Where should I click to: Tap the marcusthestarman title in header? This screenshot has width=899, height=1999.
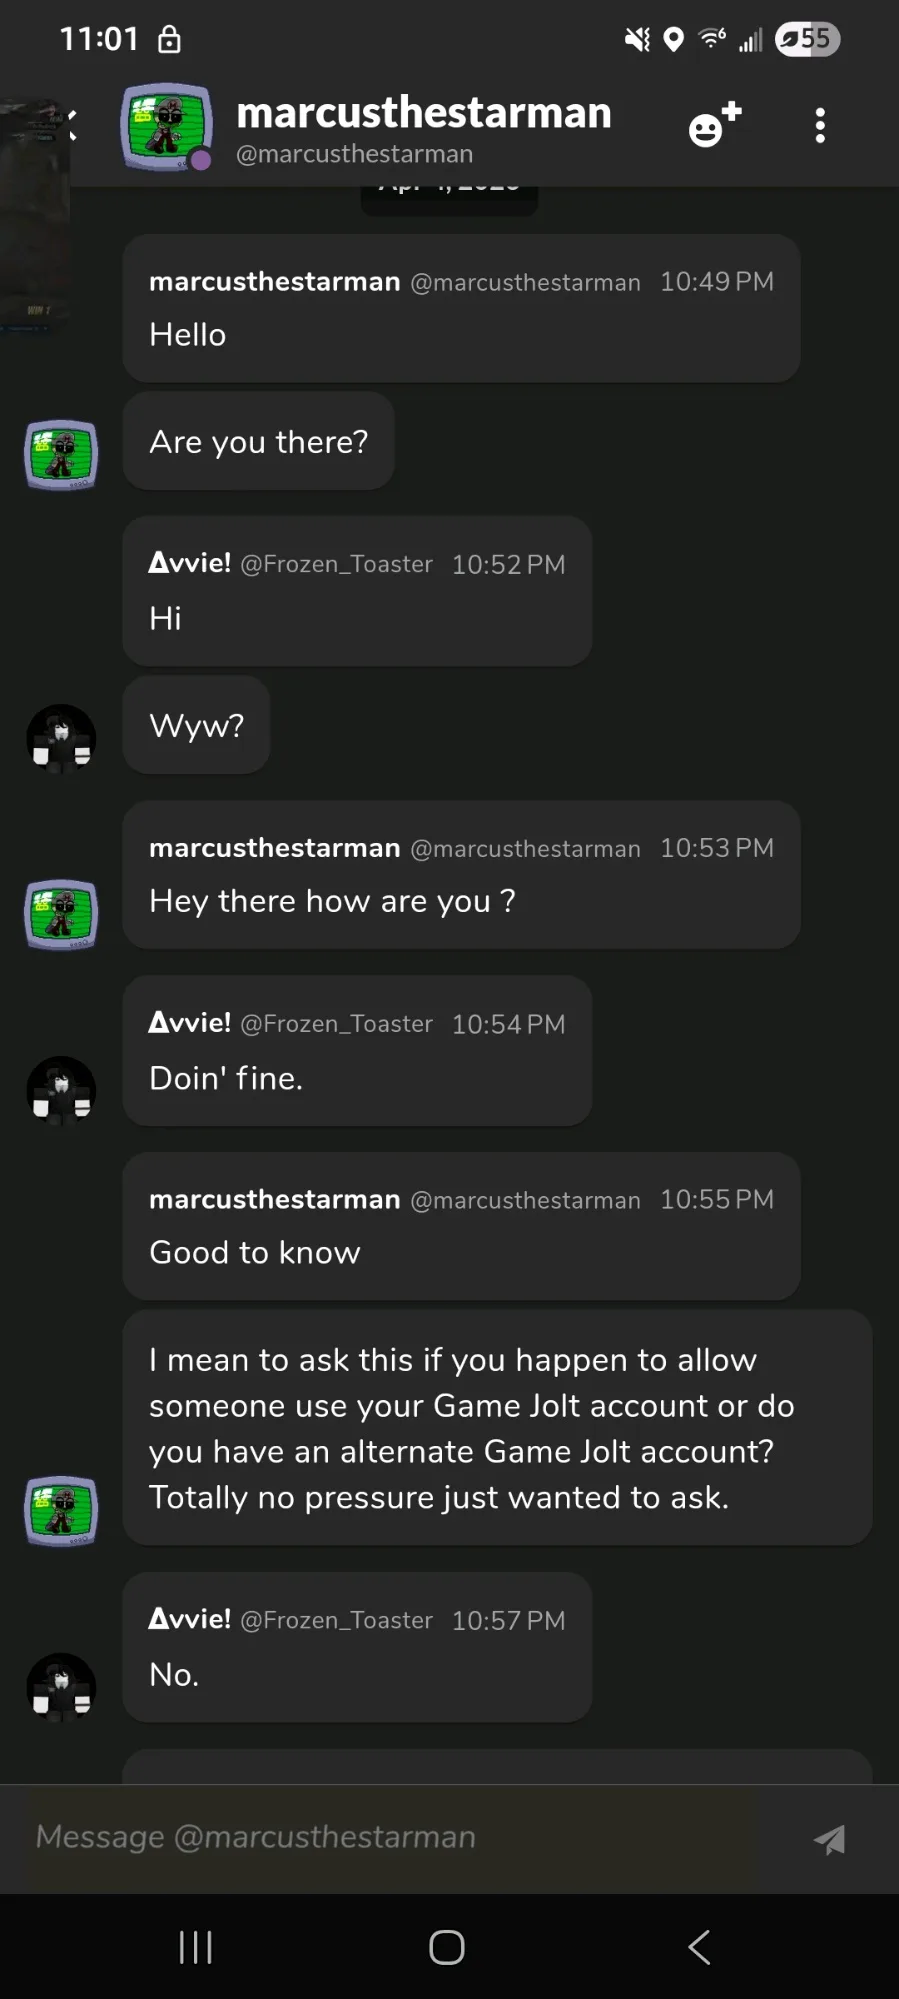click(423, 113)
